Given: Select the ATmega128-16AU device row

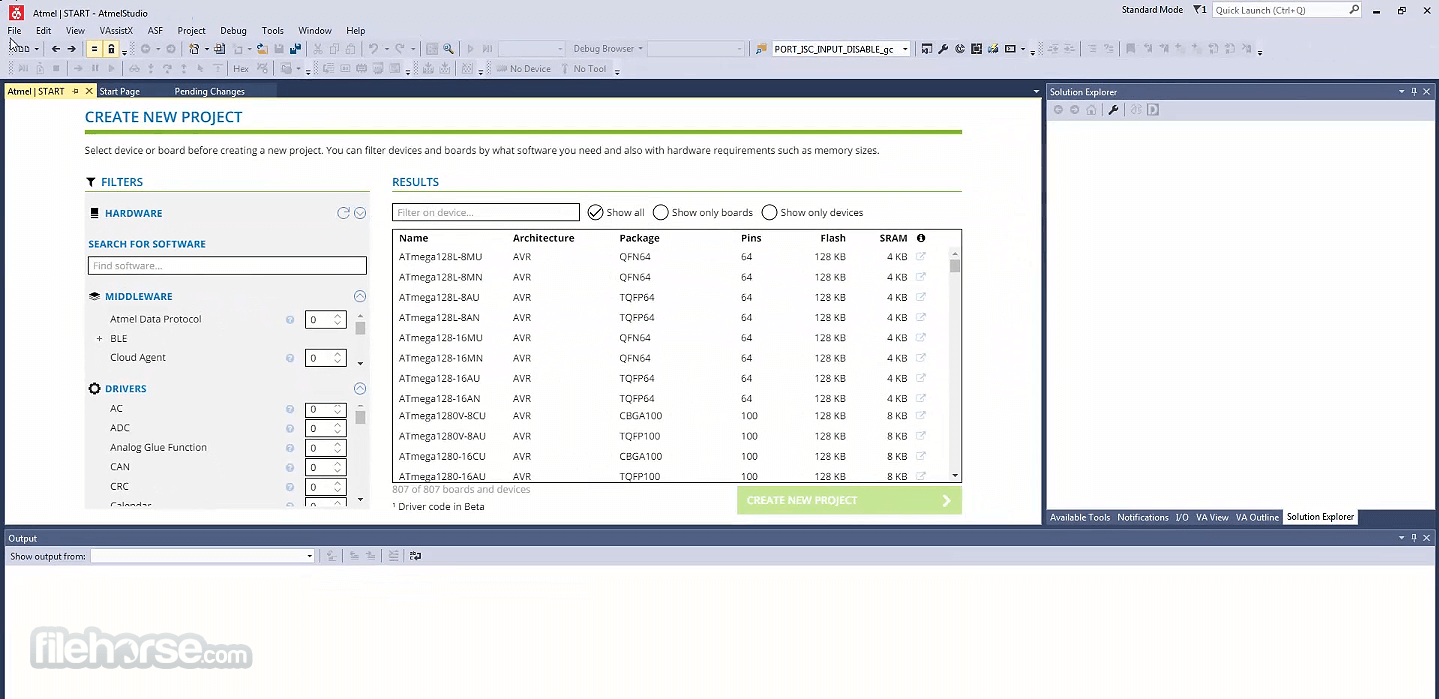Looking at the screenshot, I should coord(671,379).
